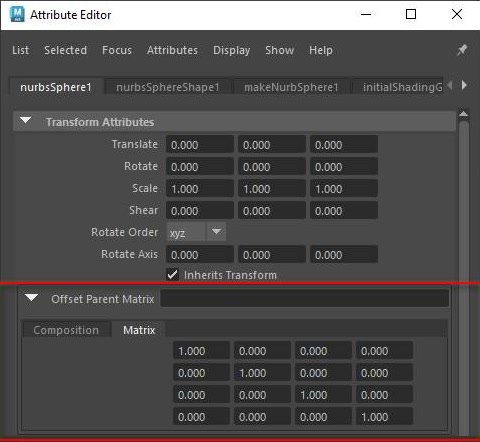Click the Shear attribute label
The width and height of the screenshot is (480, 442).
point(144,210)
